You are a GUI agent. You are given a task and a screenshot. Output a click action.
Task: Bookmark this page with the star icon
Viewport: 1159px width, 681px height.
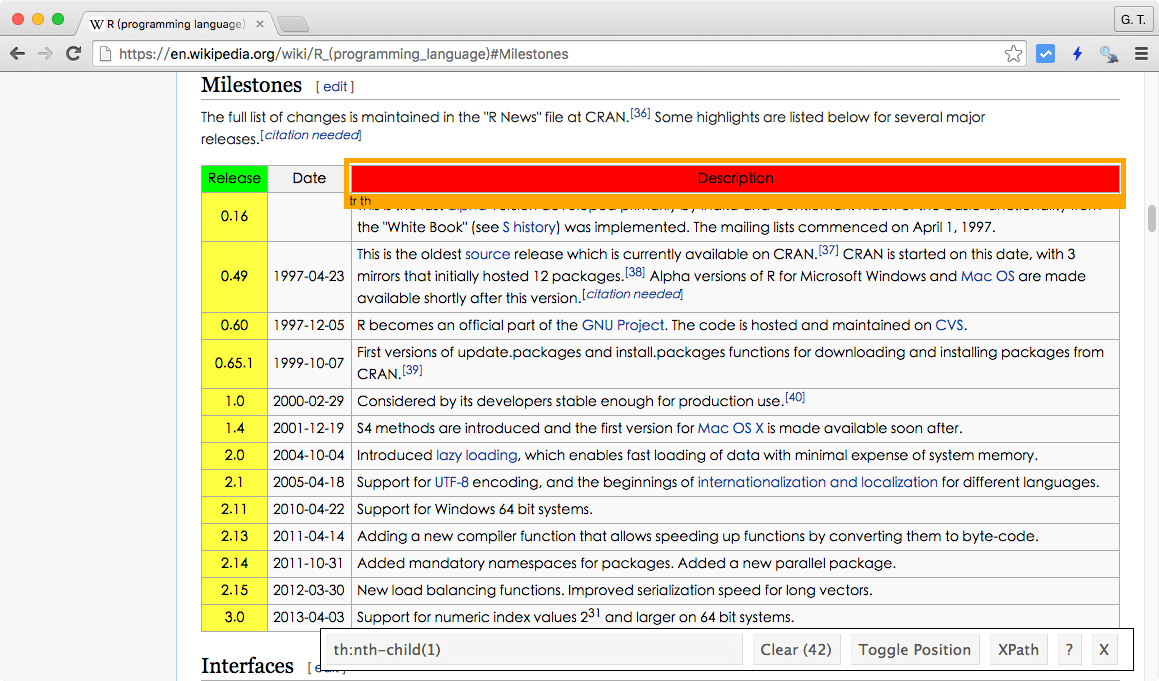click(x=1013, y=54)
